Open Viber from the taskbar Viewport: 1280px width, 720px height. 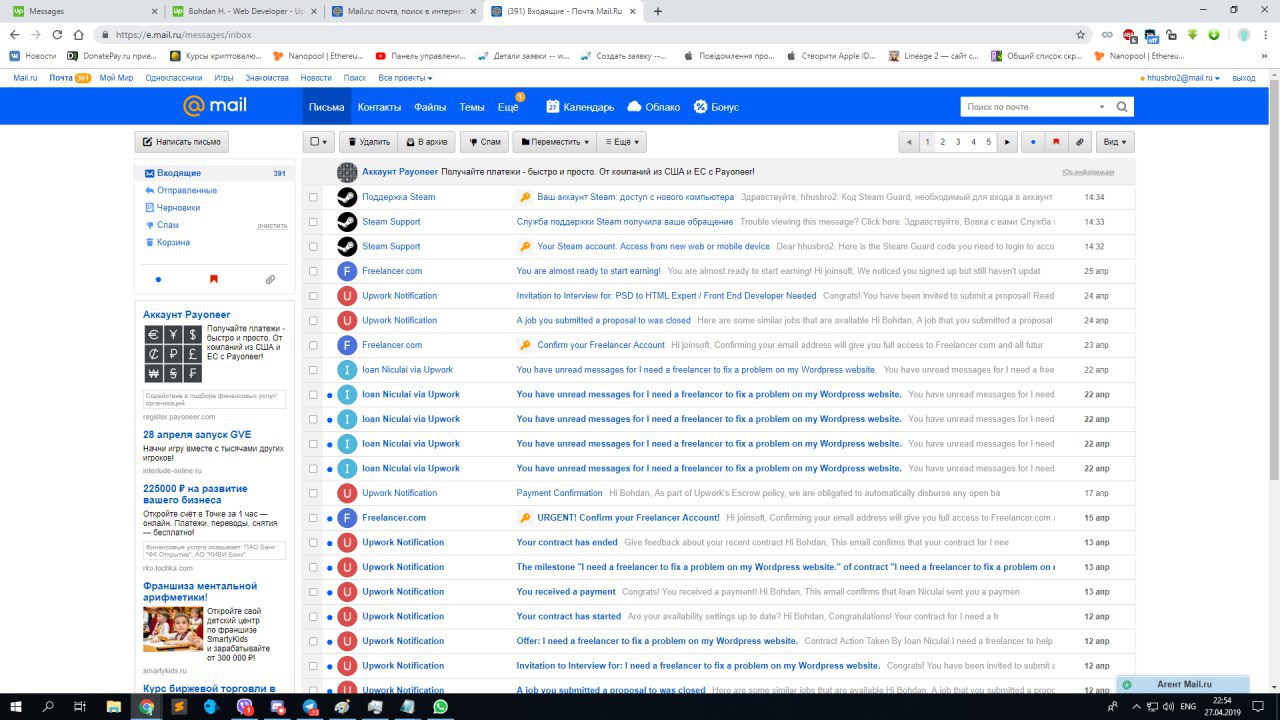coord(244,706)
